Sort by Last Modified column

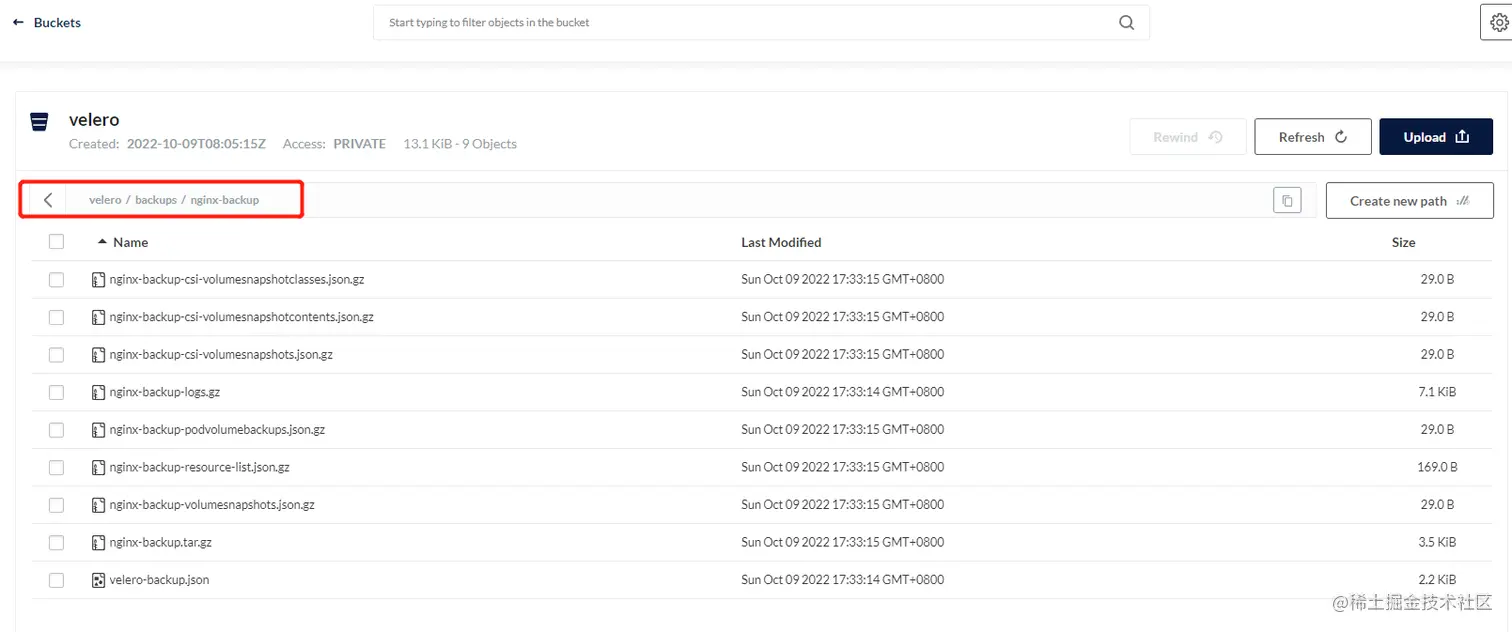(781, 242)
